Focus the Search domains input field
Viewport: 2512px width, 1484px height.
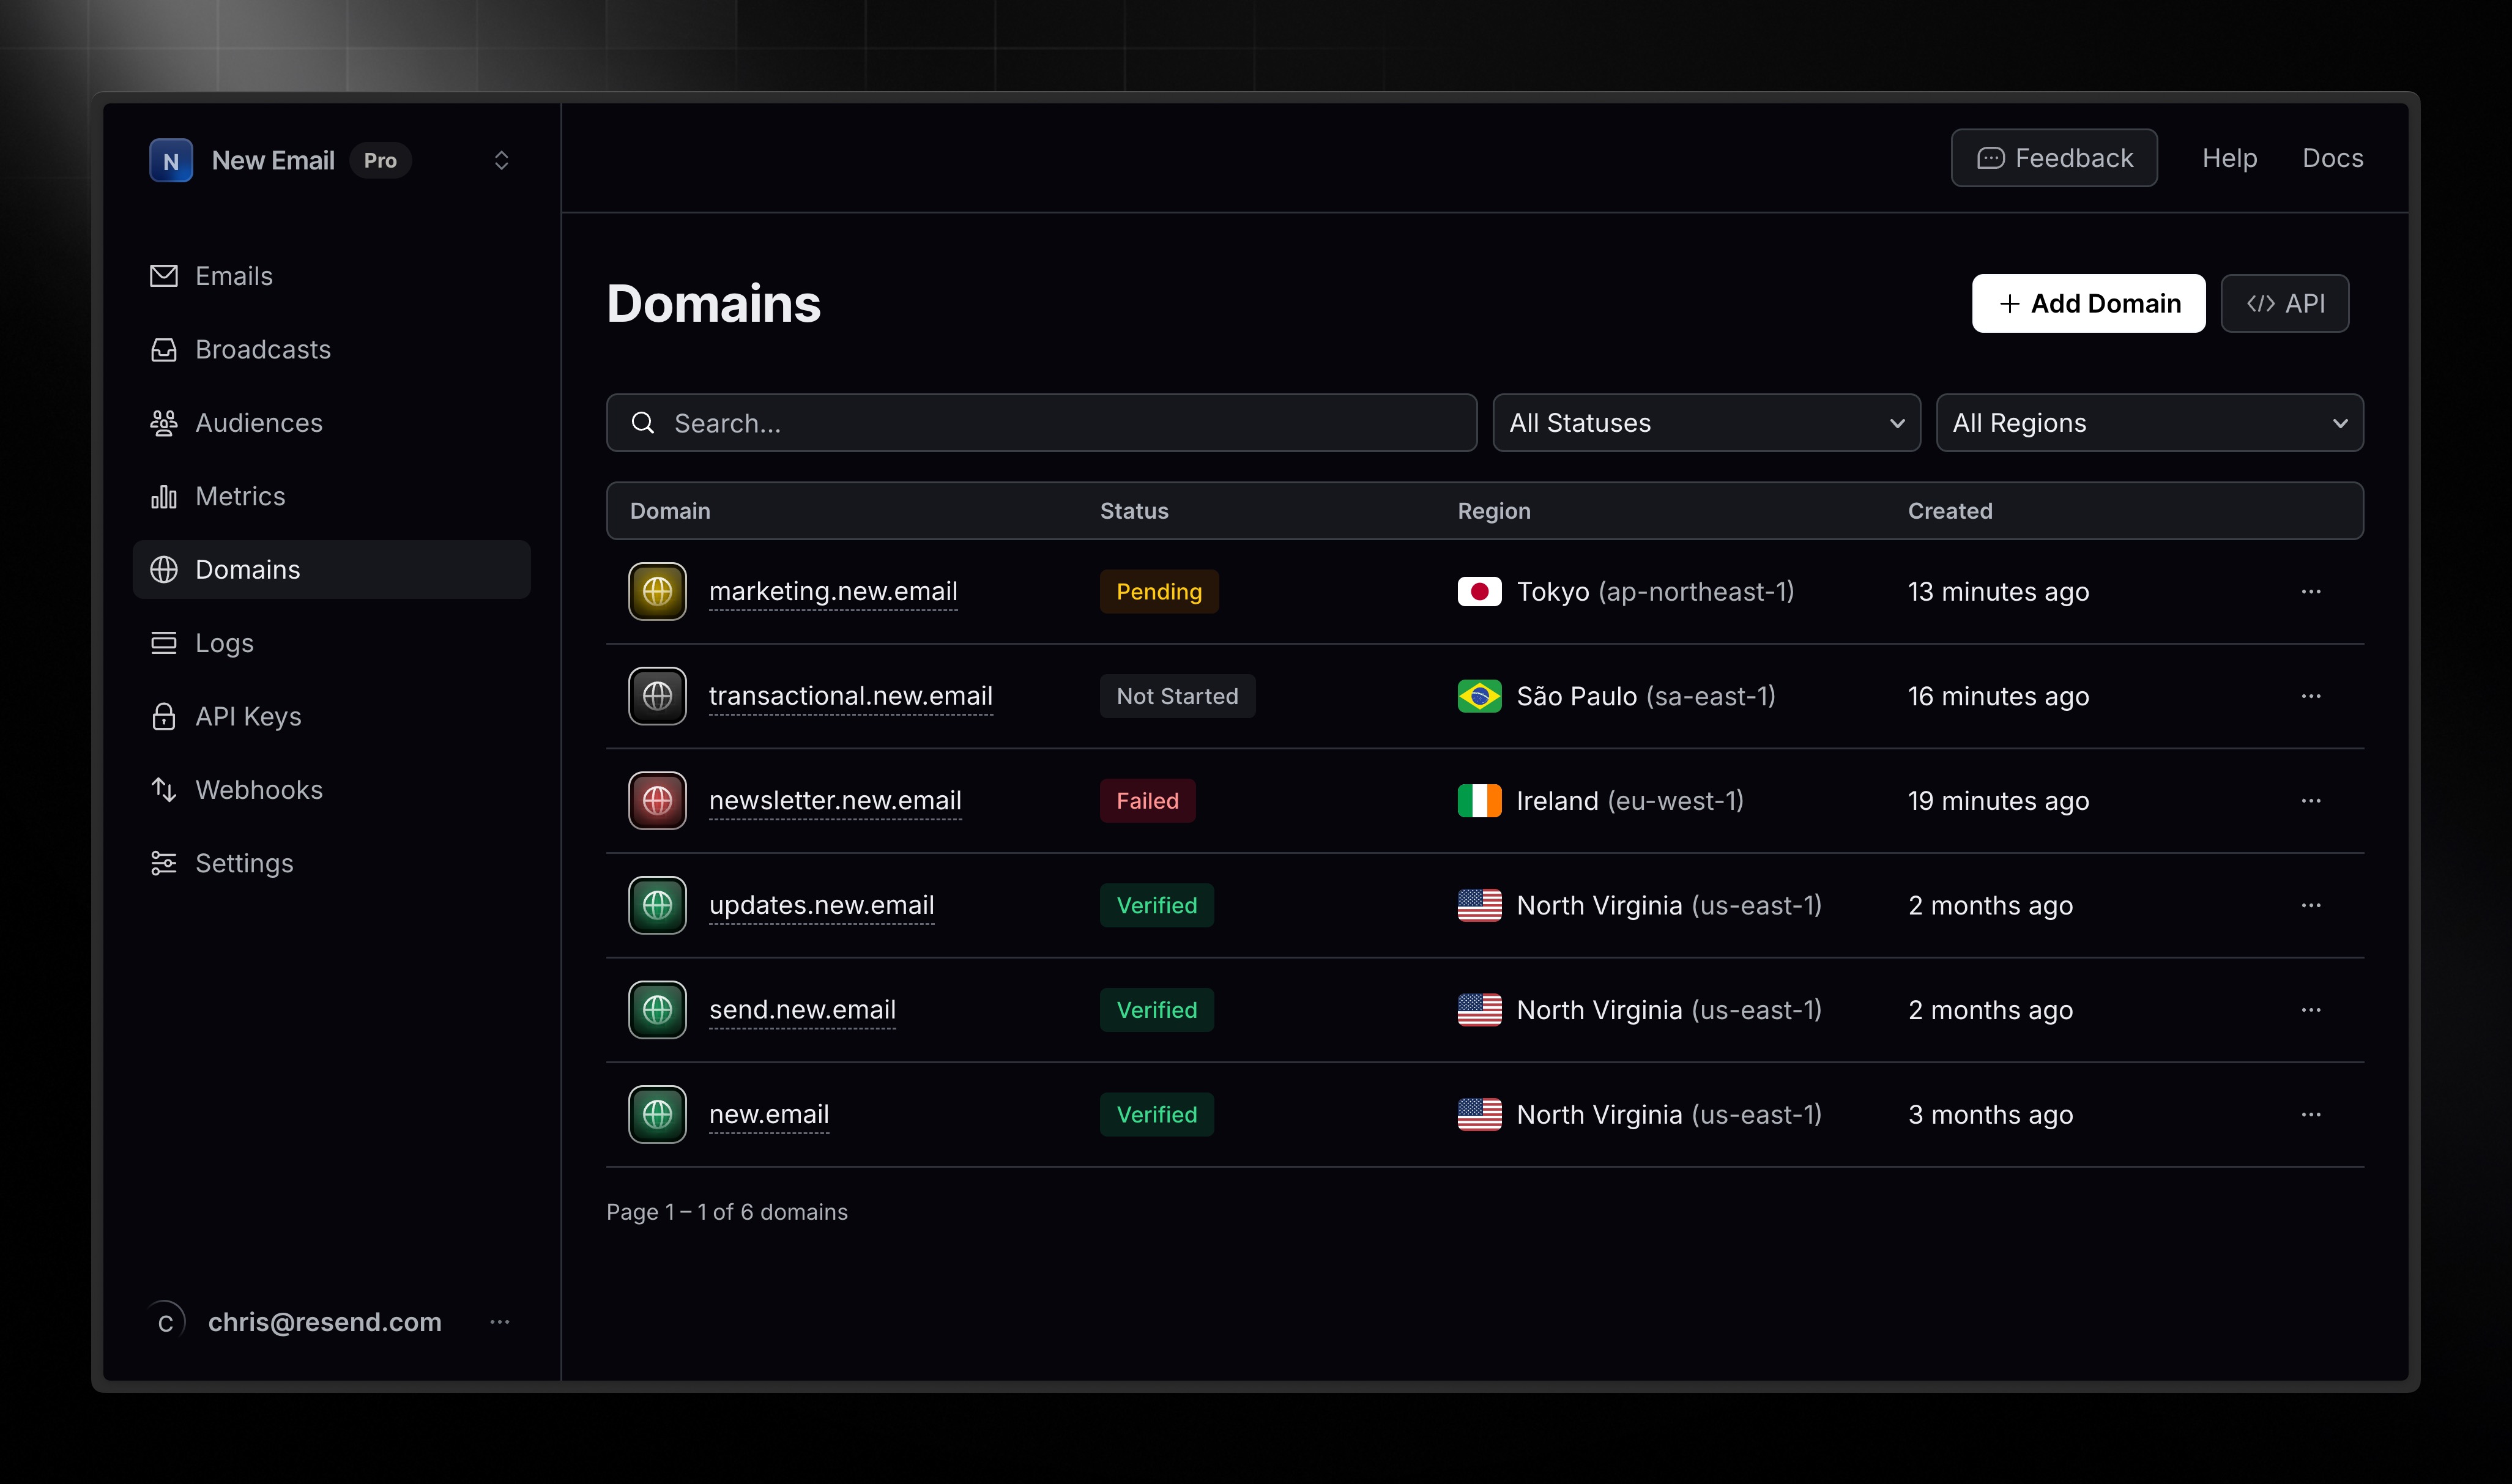(1060, 423)
